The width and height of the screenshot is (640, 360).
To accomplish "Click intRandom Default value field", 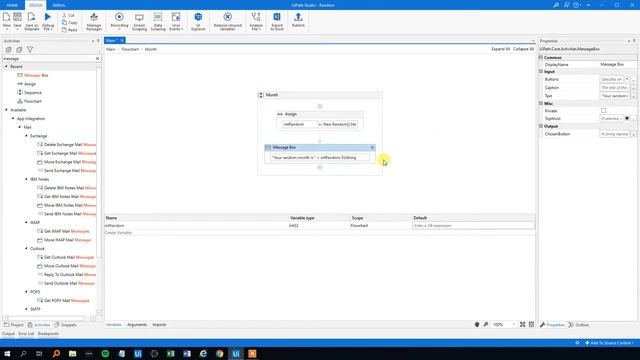I will point(473,225).
